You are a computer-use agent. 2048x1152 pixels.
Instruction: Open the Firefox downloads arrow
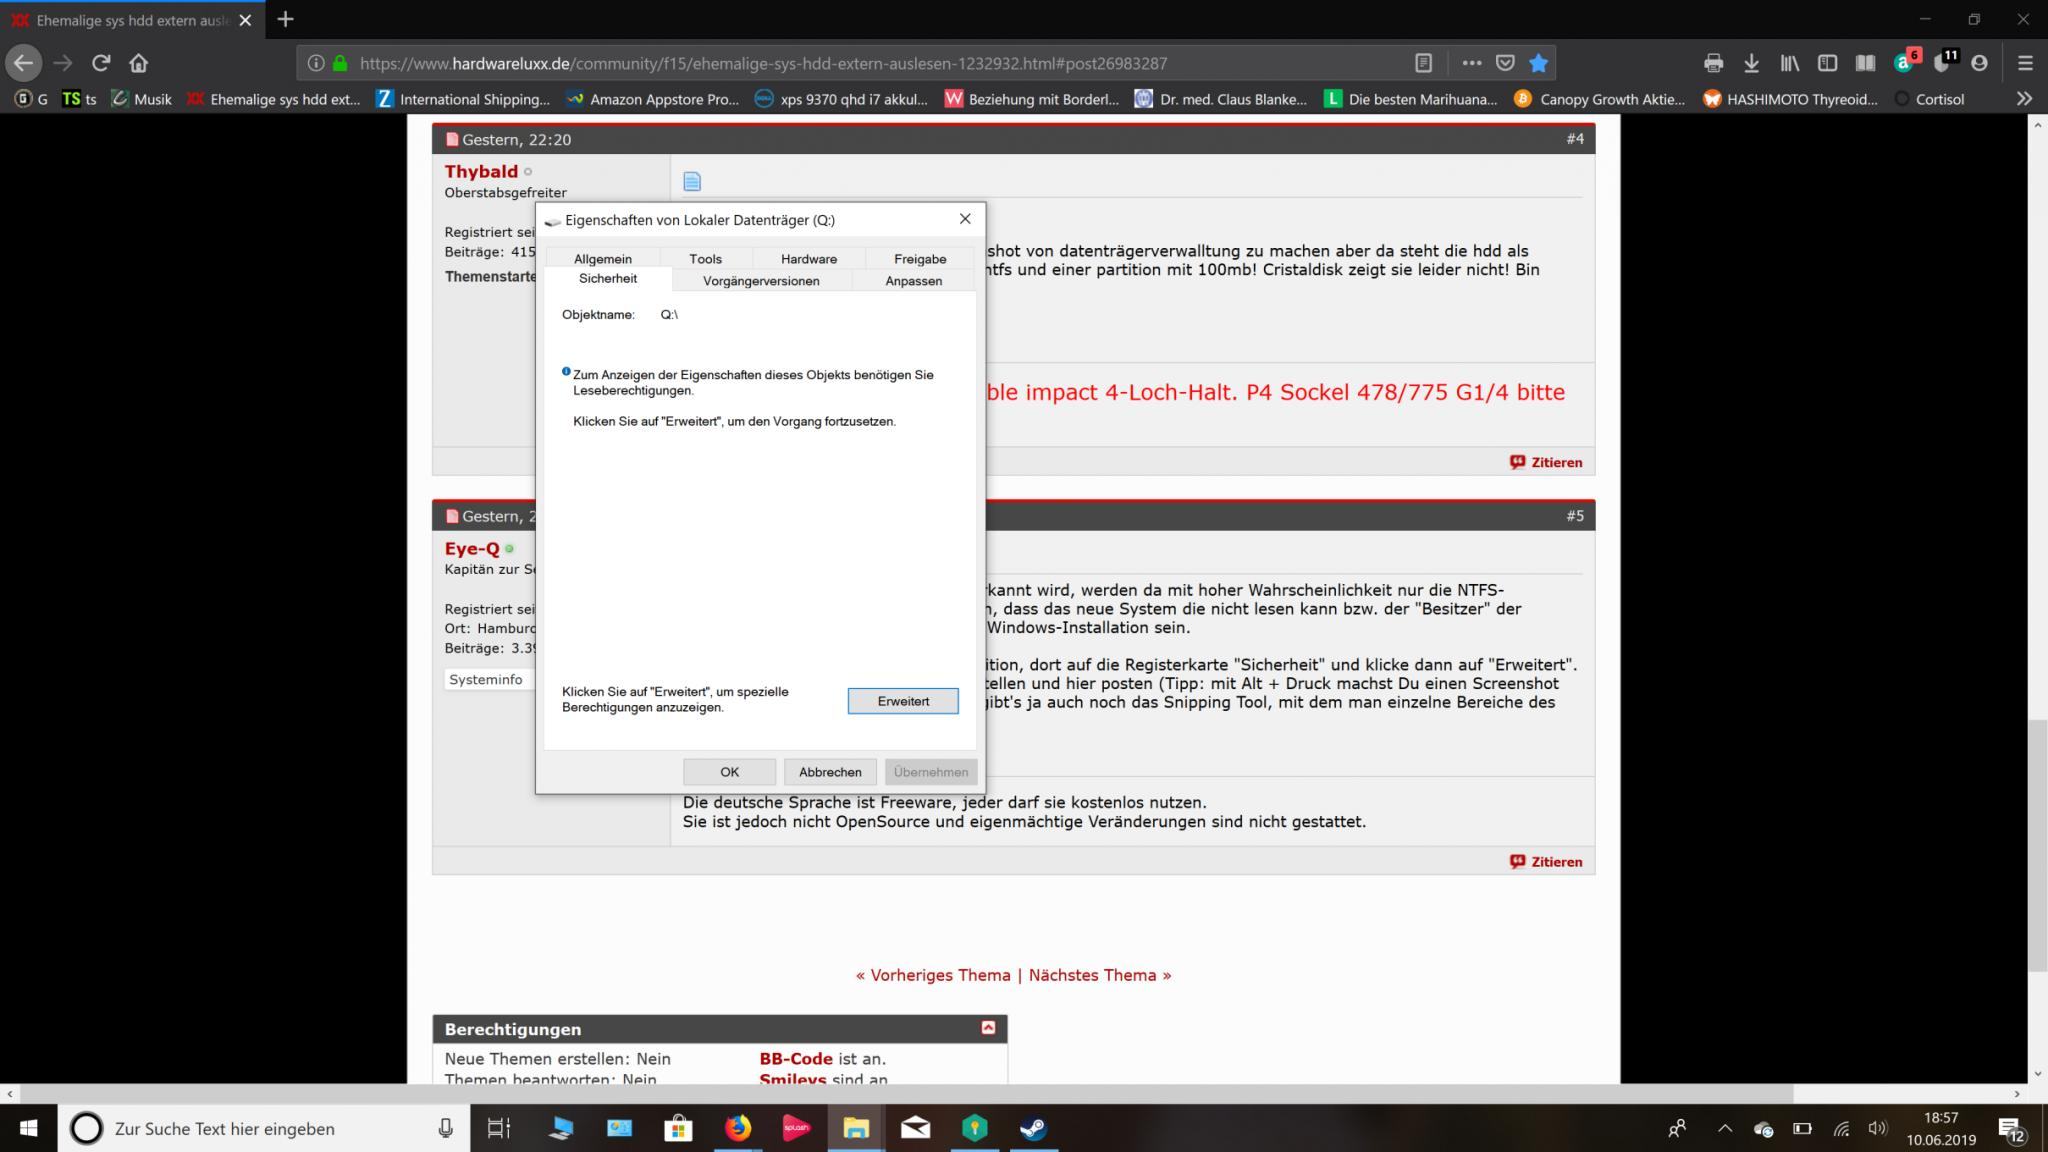click(1751, 63)
